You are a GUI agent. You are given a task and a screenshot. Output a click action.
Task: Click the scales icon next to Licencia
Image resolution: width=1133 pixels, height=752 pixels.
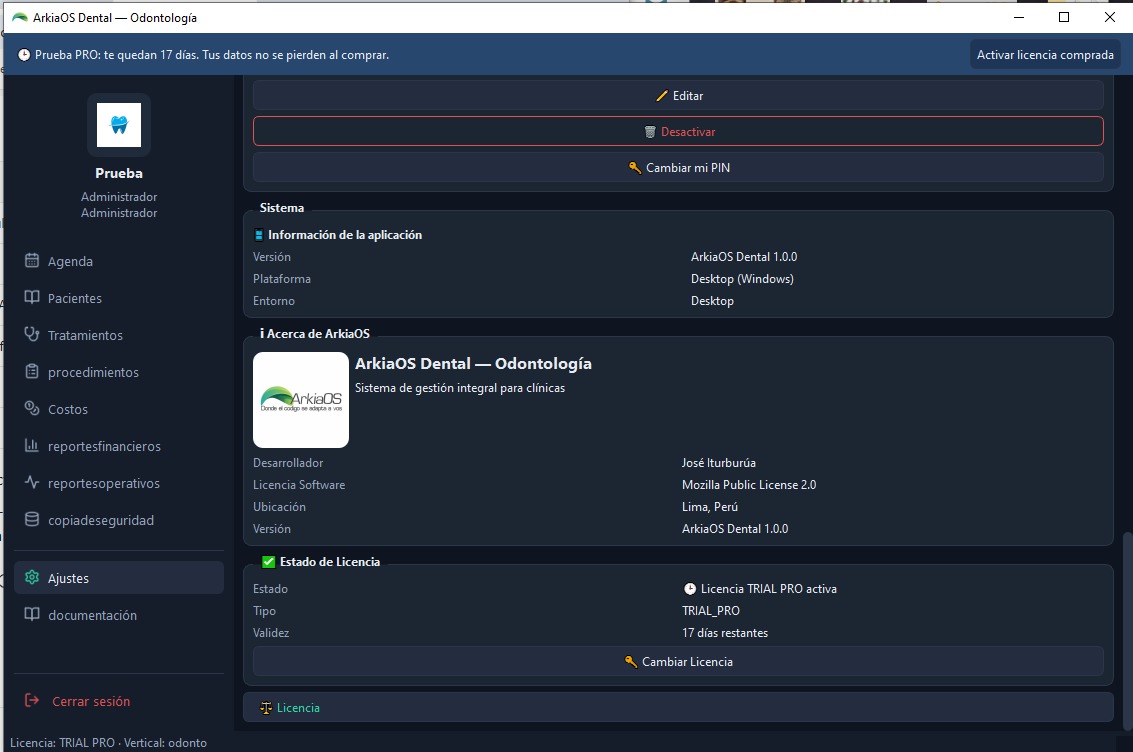pyautogui.click(x=266, y=708)
